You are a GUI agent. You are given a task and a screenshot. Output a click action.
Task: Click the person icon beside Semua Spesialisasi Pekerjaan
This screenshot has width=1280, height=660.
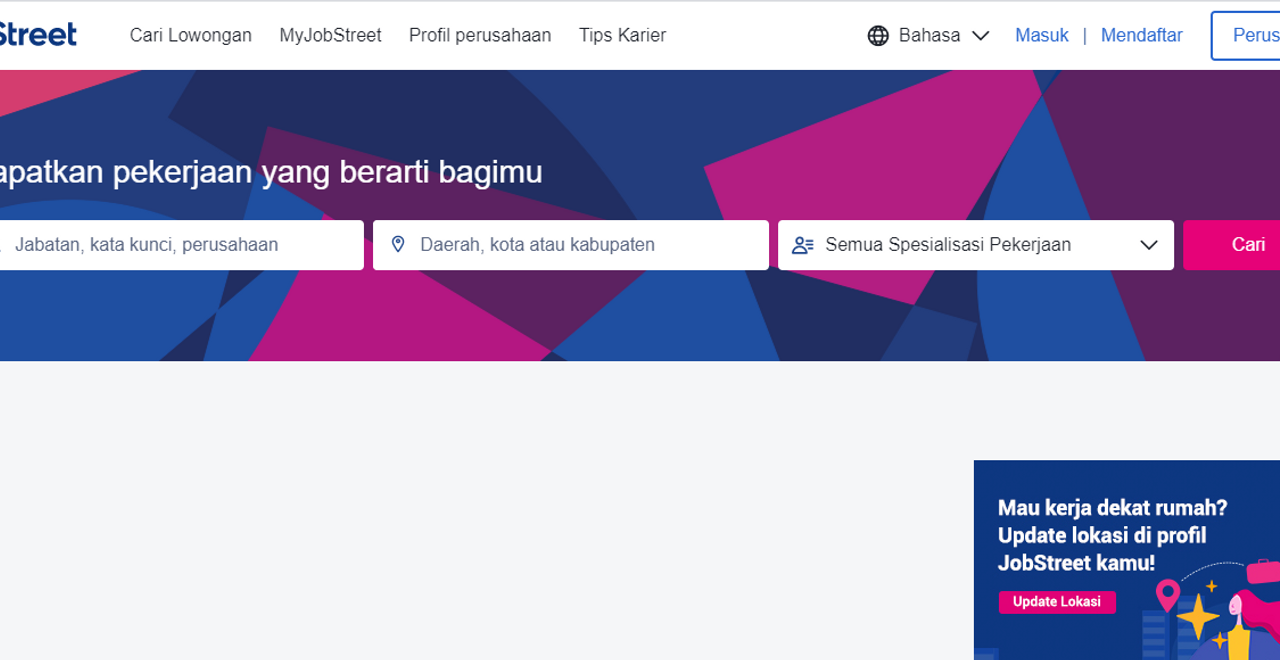(x=803, y=244)
